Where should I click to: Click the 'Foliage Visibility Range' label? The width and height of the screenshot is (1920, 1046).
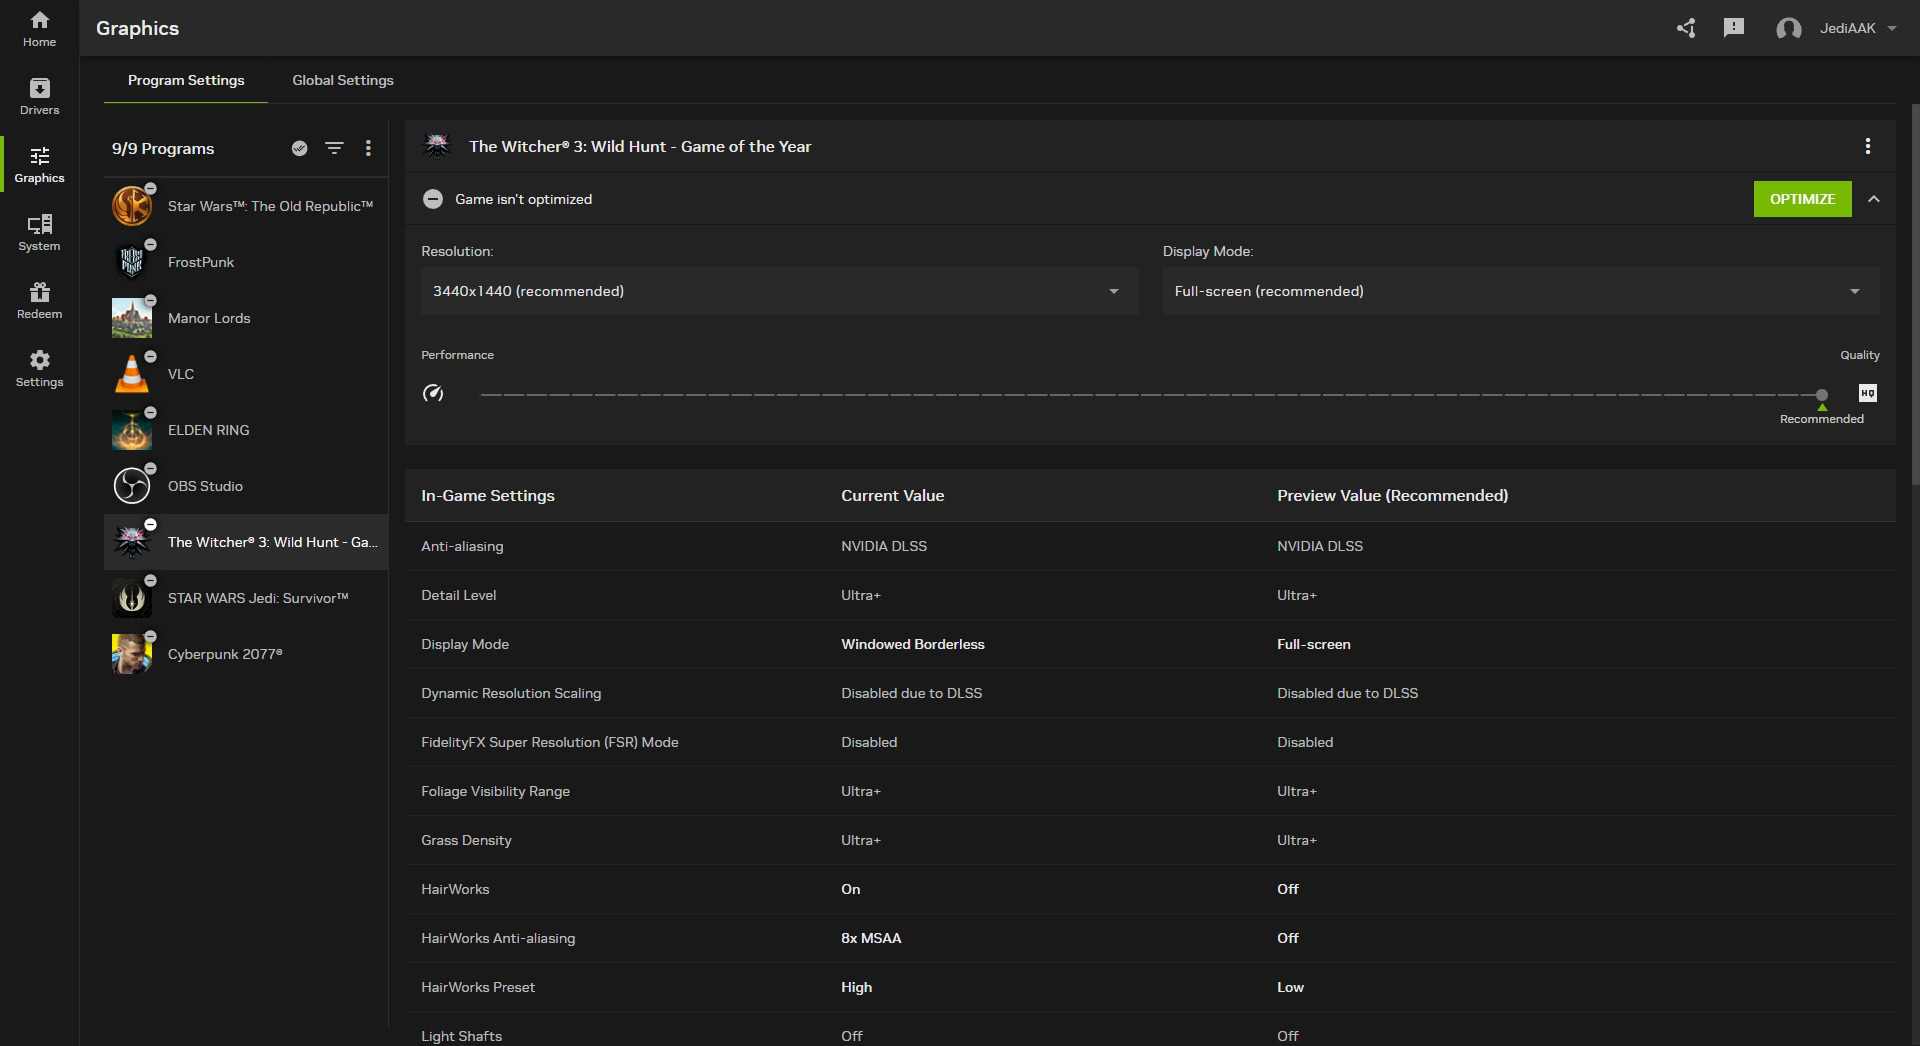495,791
